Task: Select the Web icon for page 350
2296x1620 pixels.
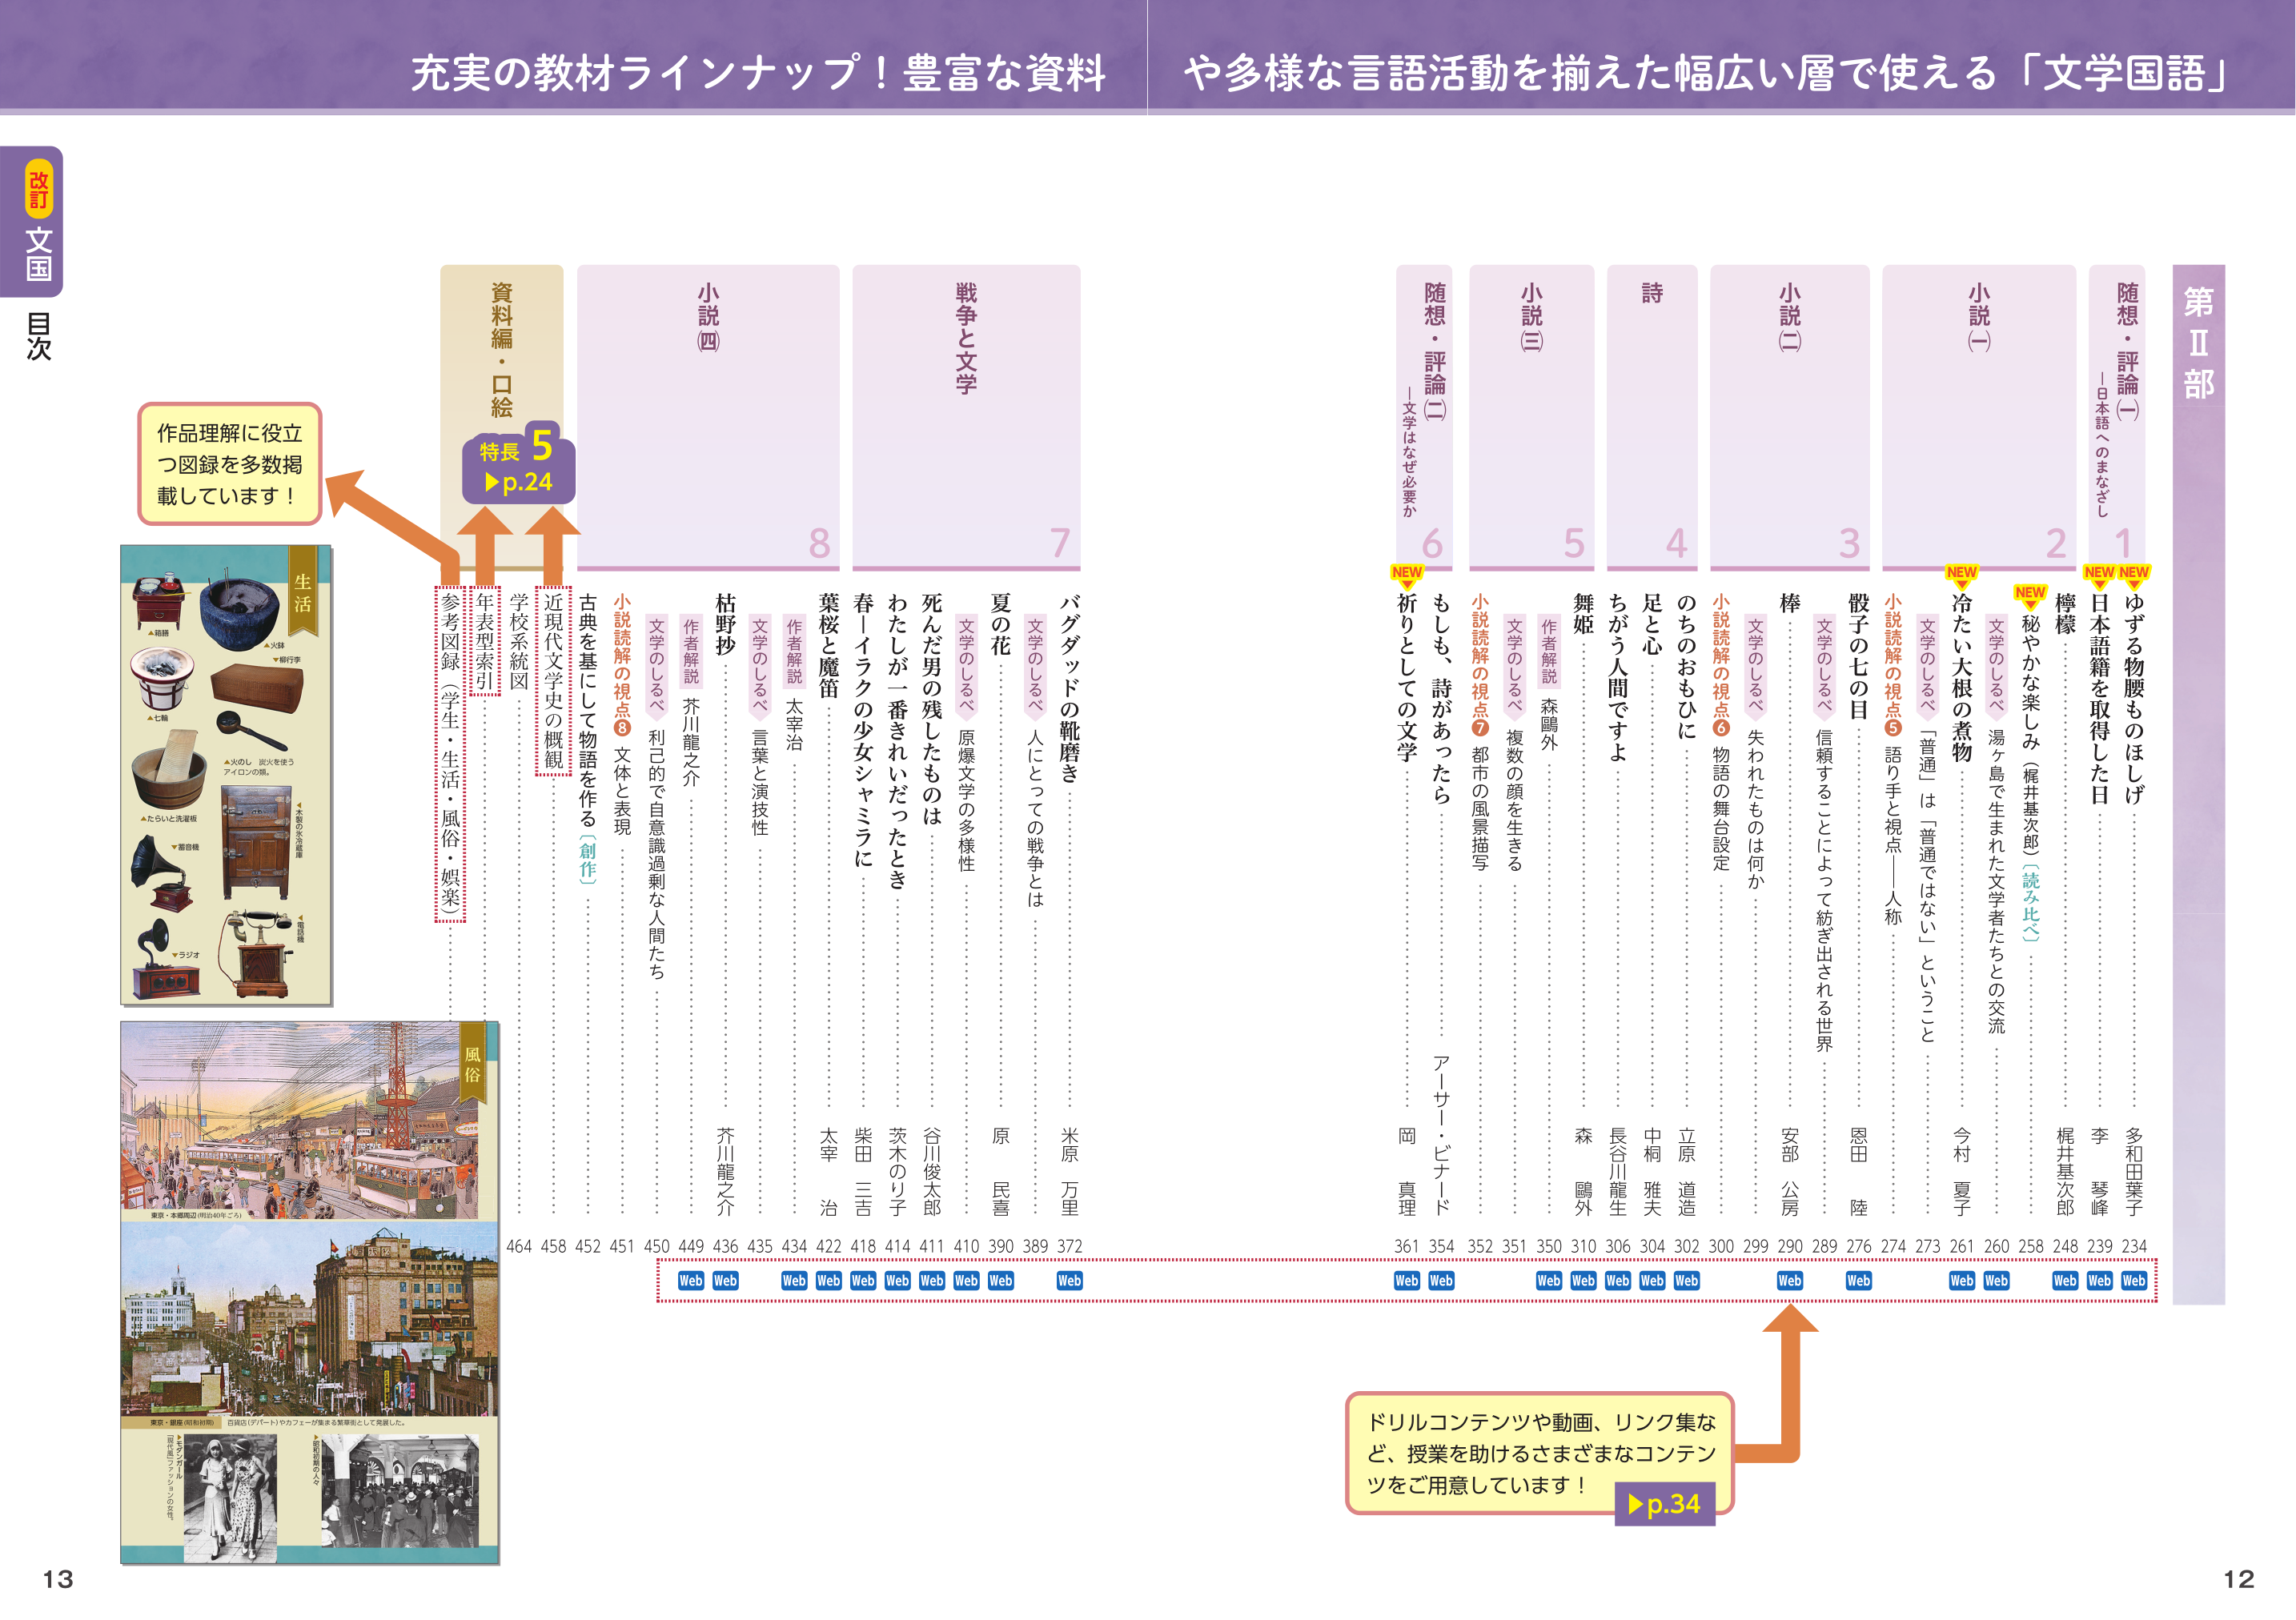Action: point(1548,1280)
